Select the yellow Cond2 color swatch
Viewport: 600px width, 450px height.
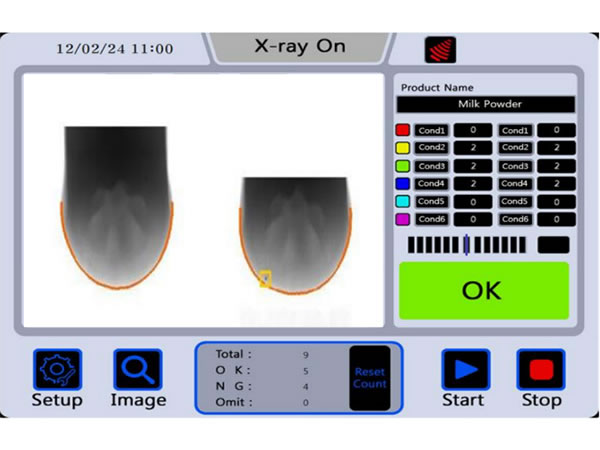(403, 148)
